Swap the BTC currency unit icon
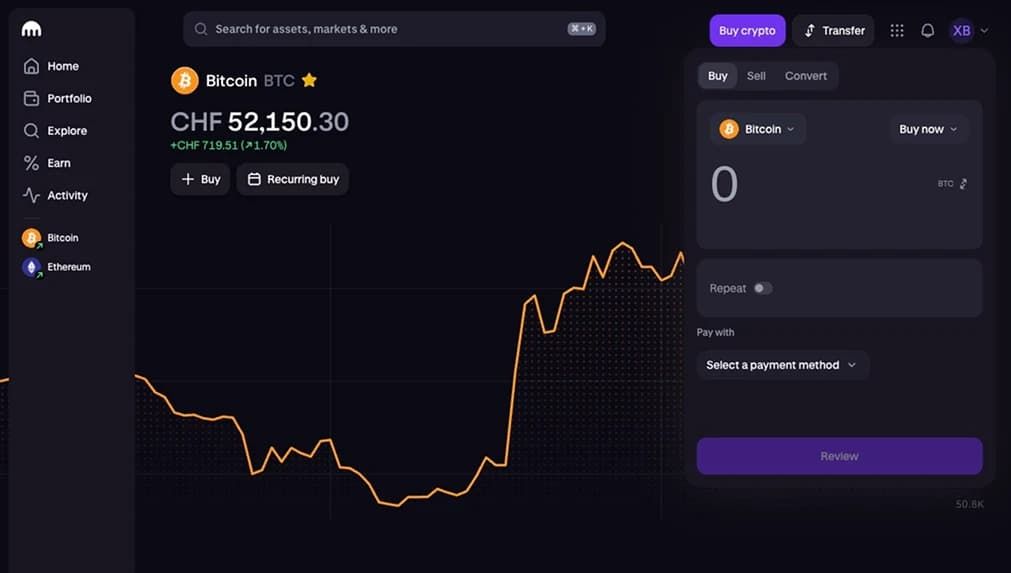This screenshot has width=1011, height=573. (963, 184)
